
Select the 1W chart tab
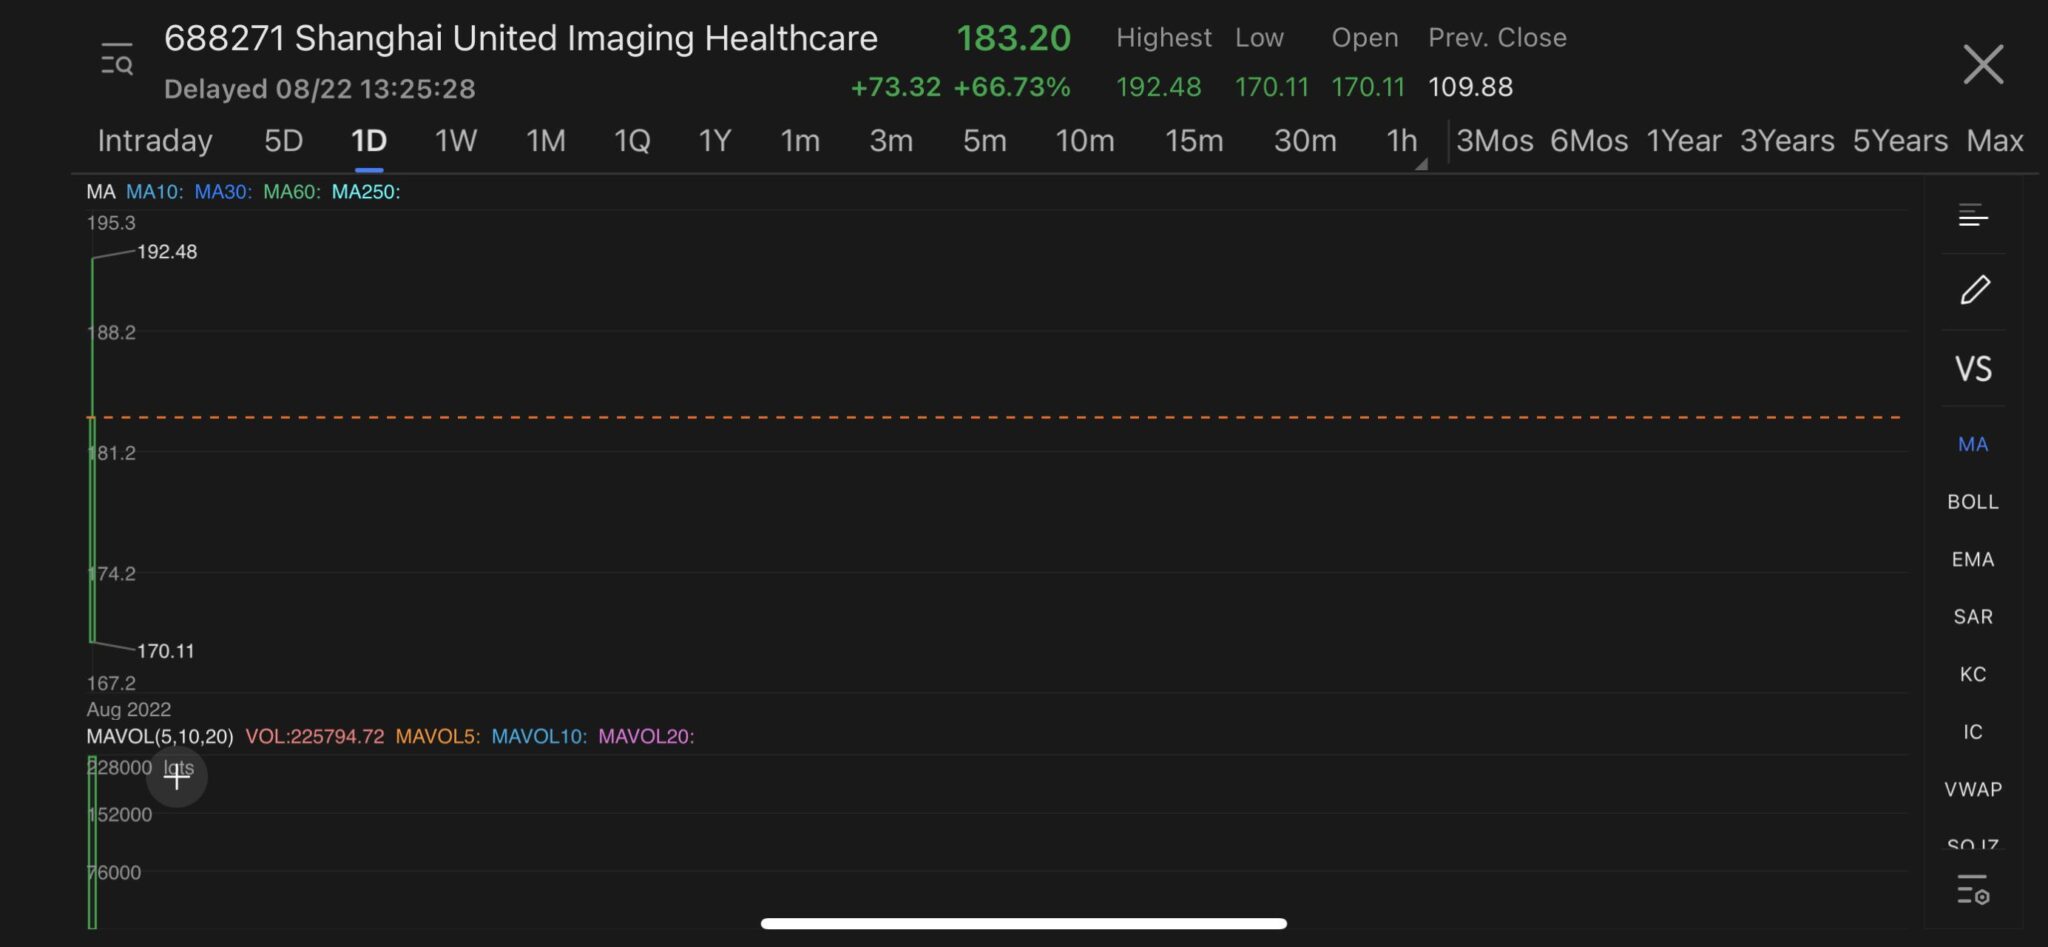(456, 141)
